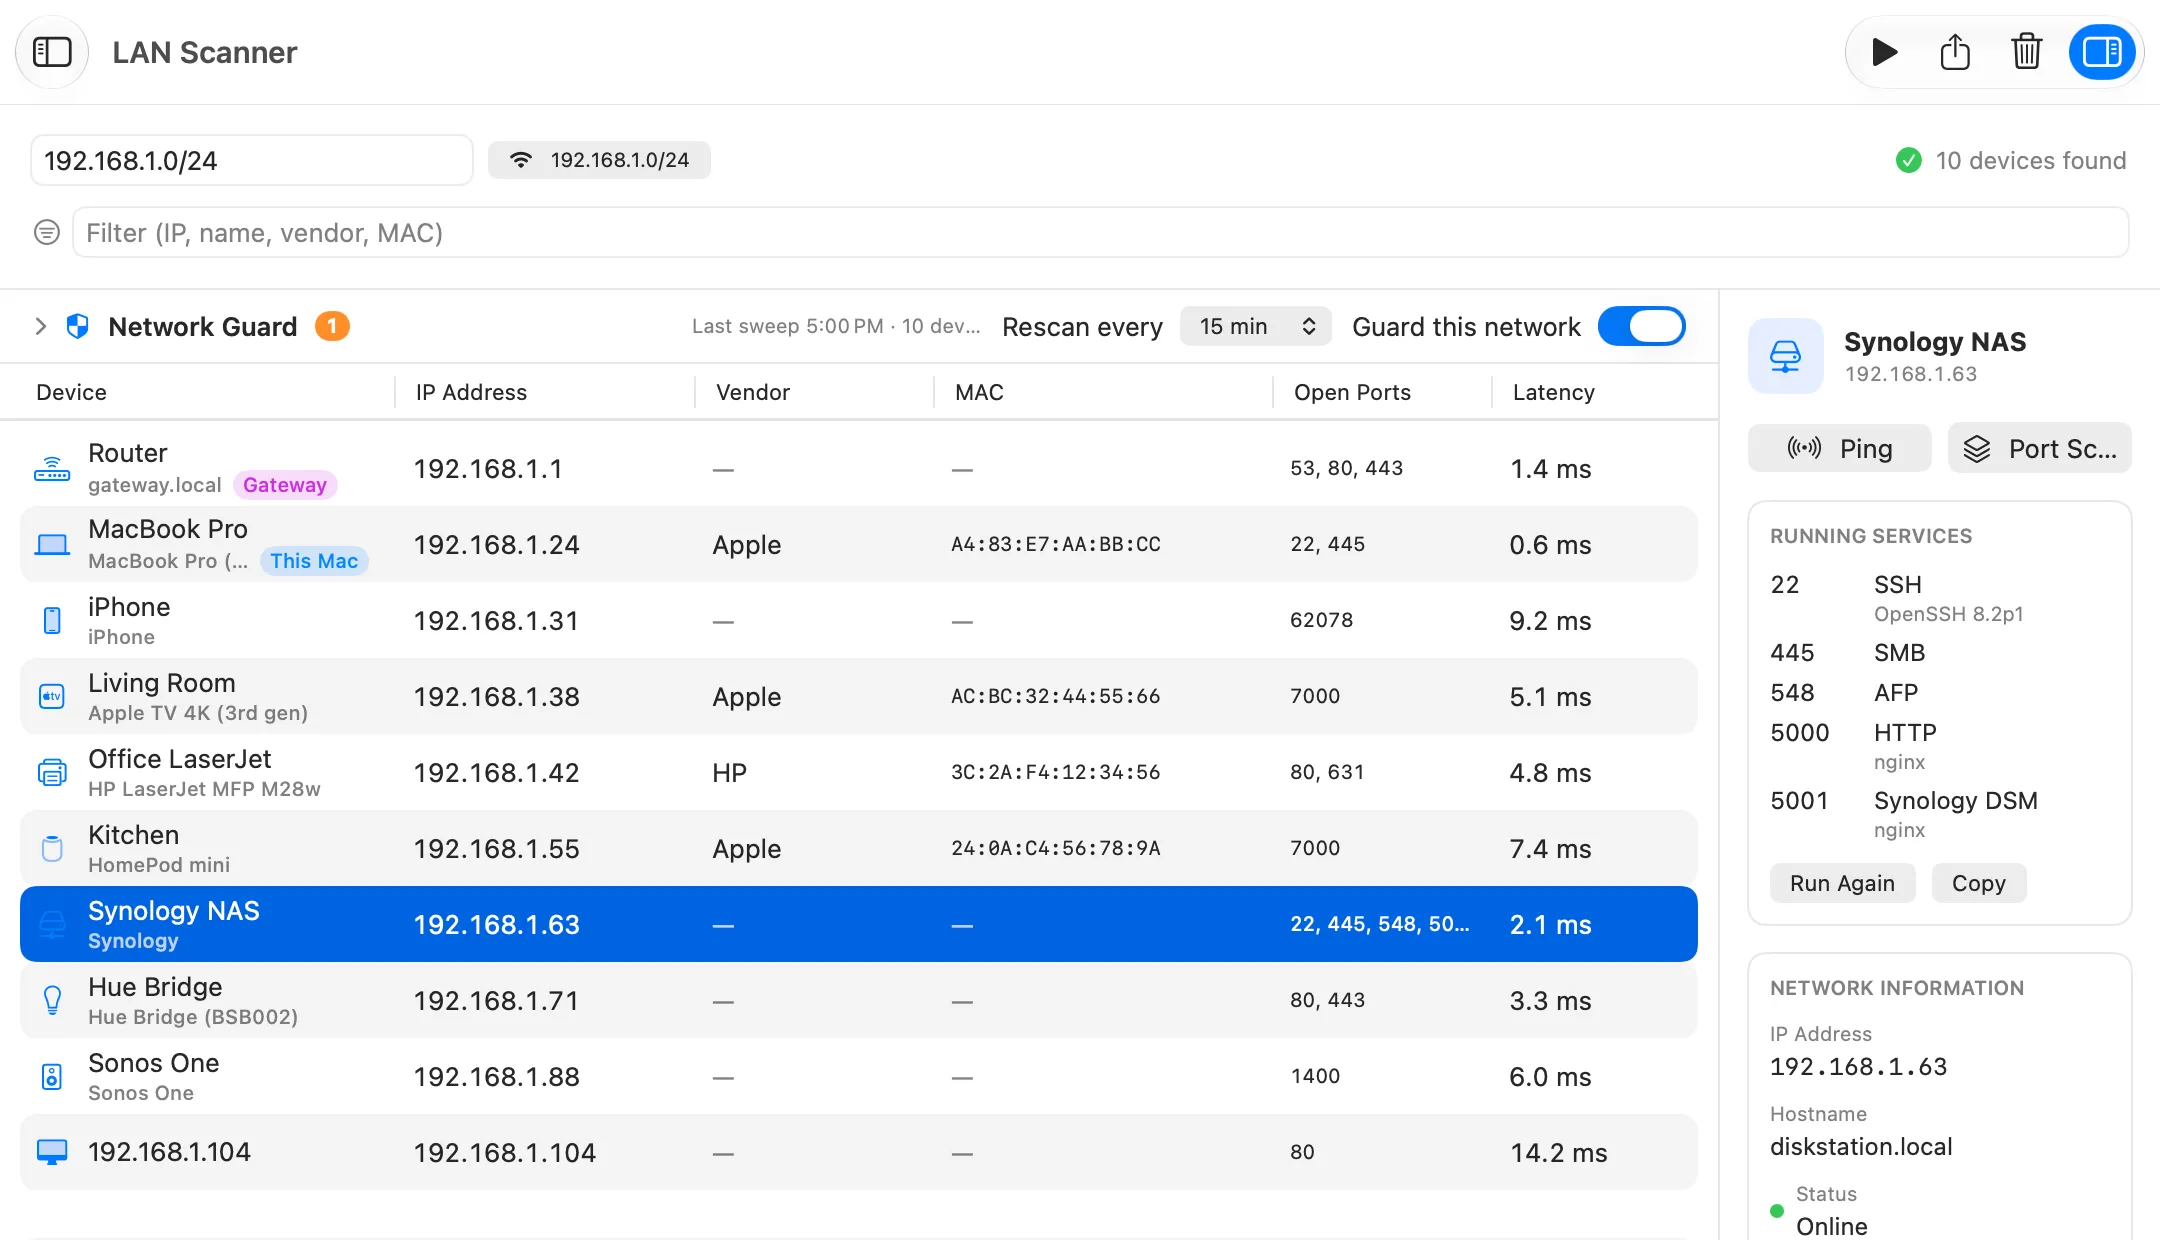Screen dimensions: 2160x1240
Task: Click the Network Guard shield icon
Action: coord(78,327)
